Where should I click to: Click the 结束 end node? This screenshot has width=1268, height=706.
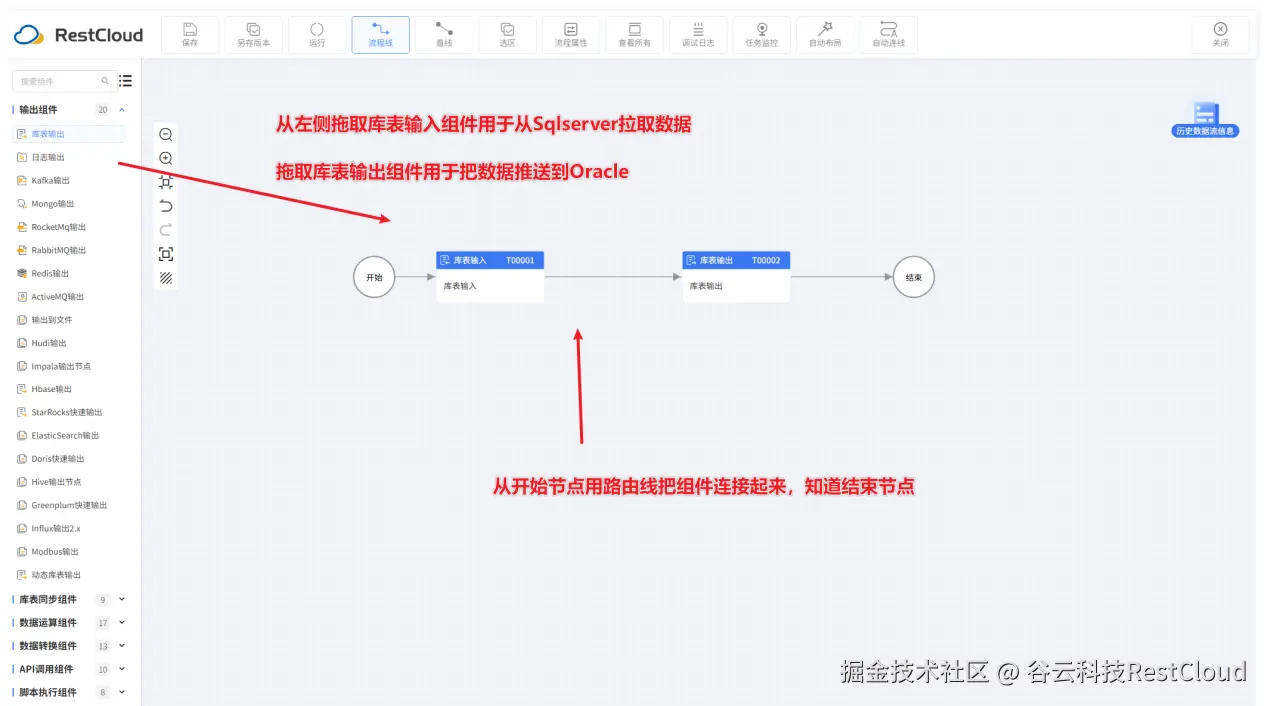(913, 277)
